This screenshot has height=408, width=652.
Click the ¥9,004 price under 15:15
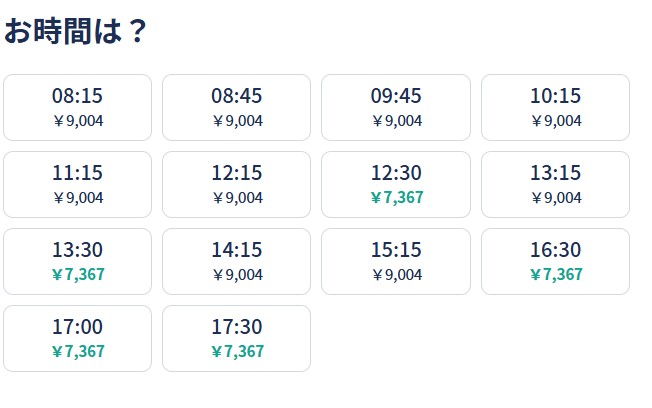coord(397,274)
